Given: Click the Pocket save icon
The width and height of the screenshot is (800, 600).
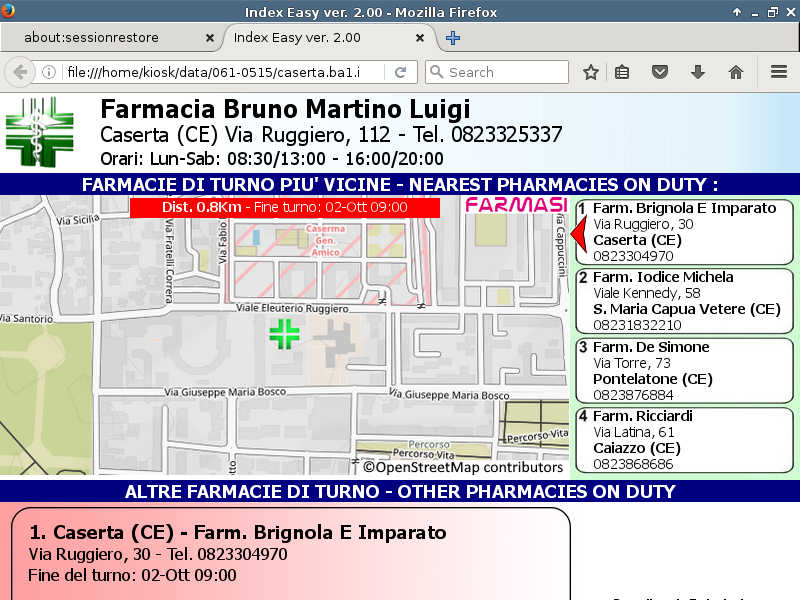Looking at the screenshot, I should (x=660, y=72).
